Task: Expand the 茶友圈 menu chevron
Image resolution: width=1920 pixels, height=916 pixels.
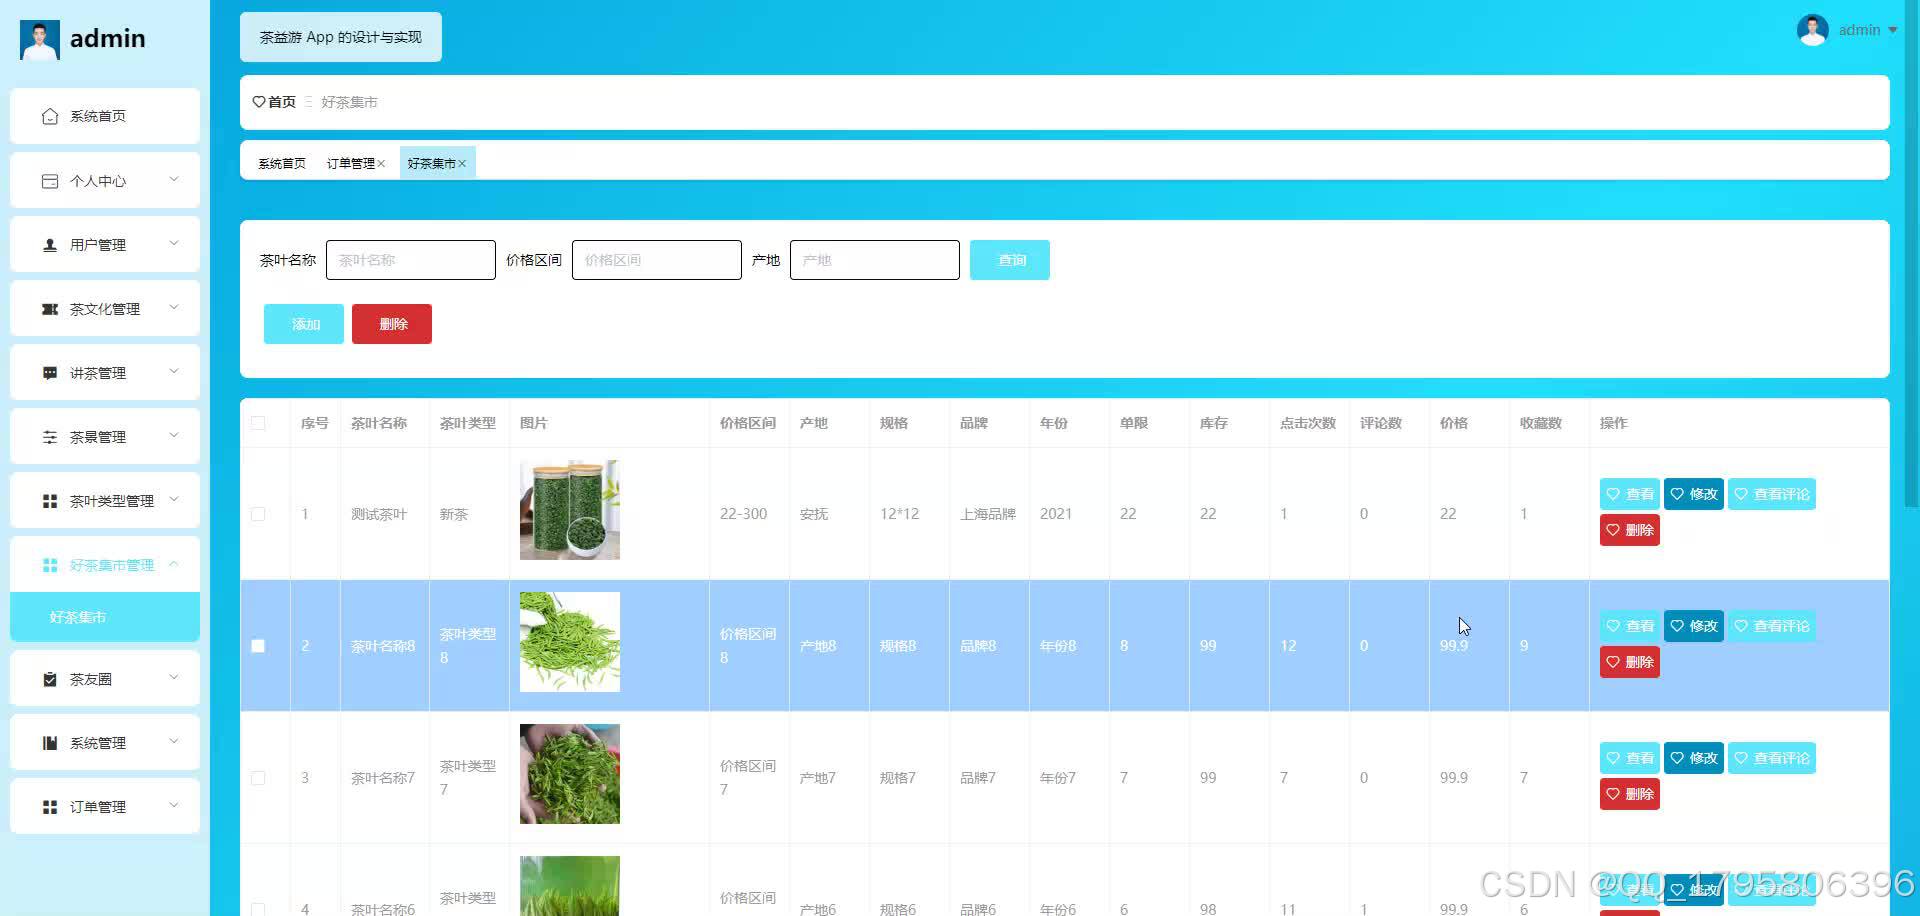Action: (x=174, y=678)
